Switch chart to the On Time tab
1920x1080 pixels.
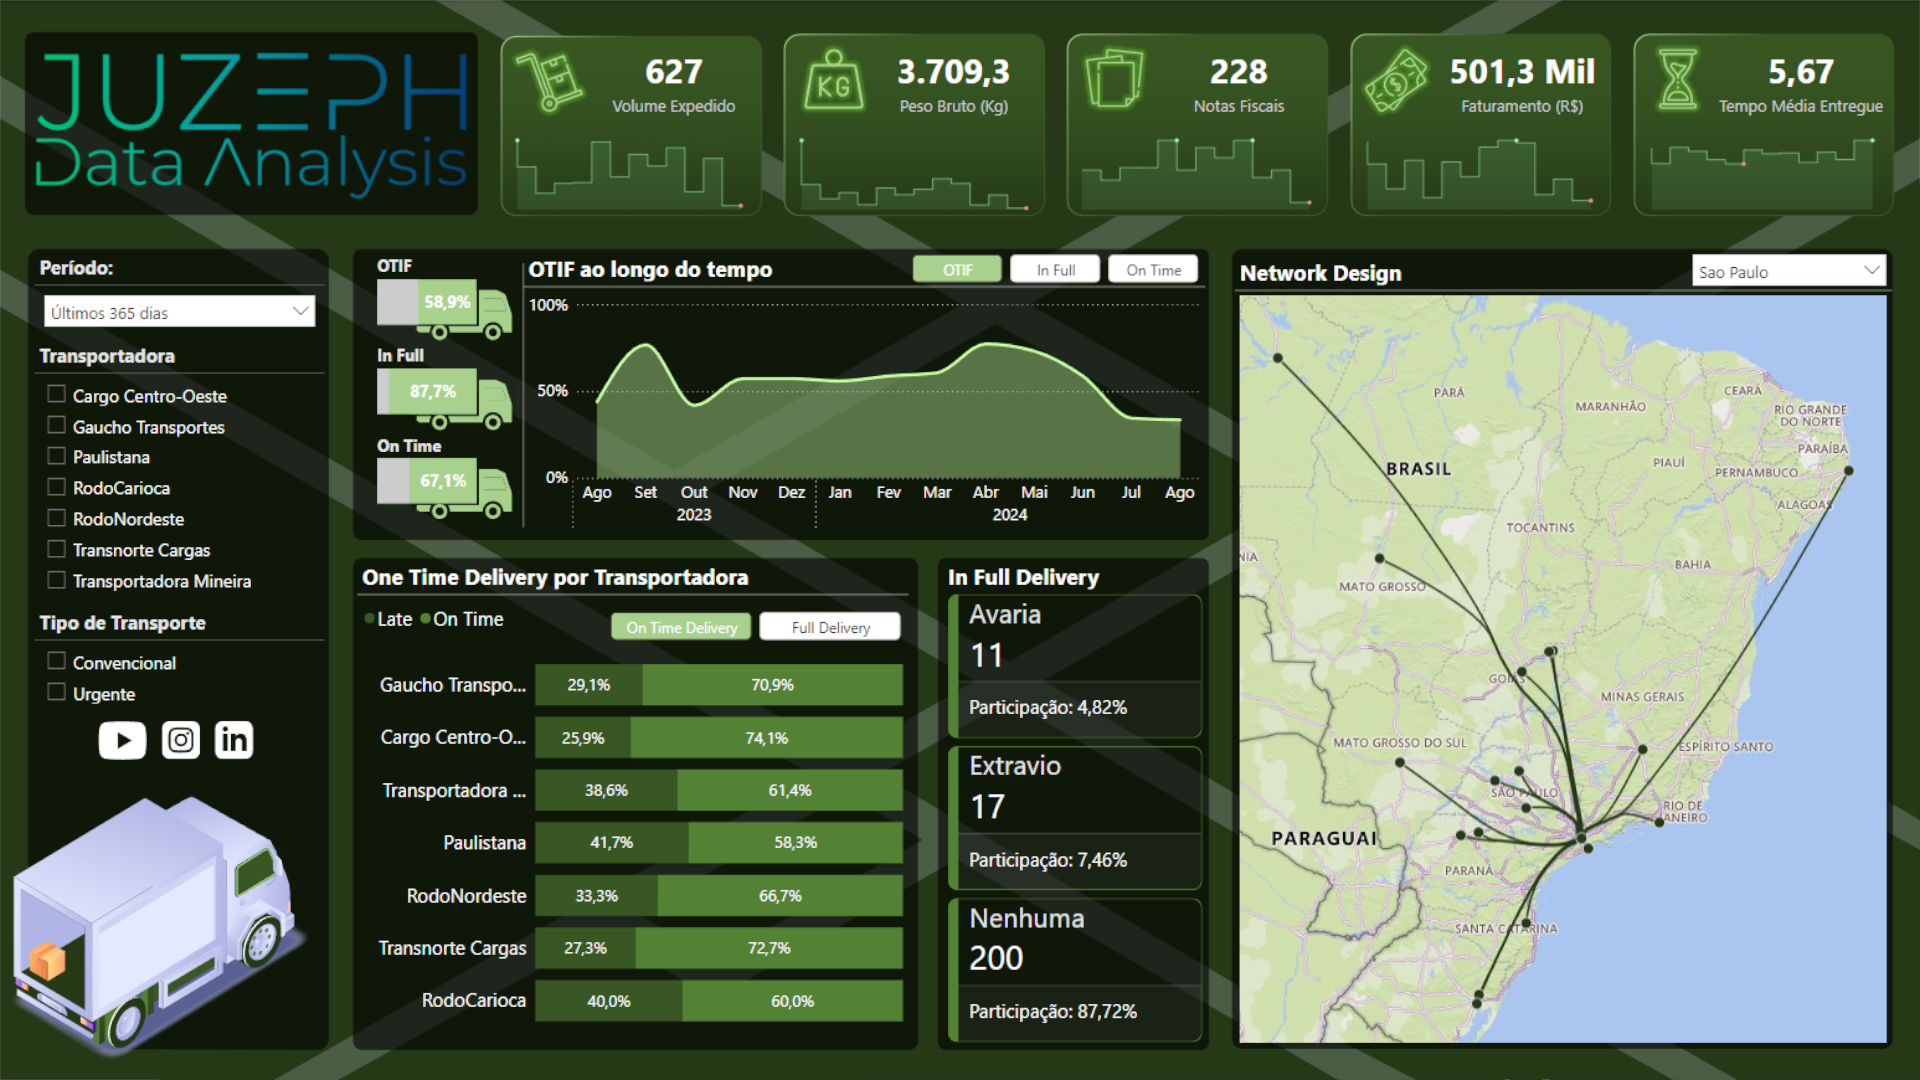click(1153, 269)
